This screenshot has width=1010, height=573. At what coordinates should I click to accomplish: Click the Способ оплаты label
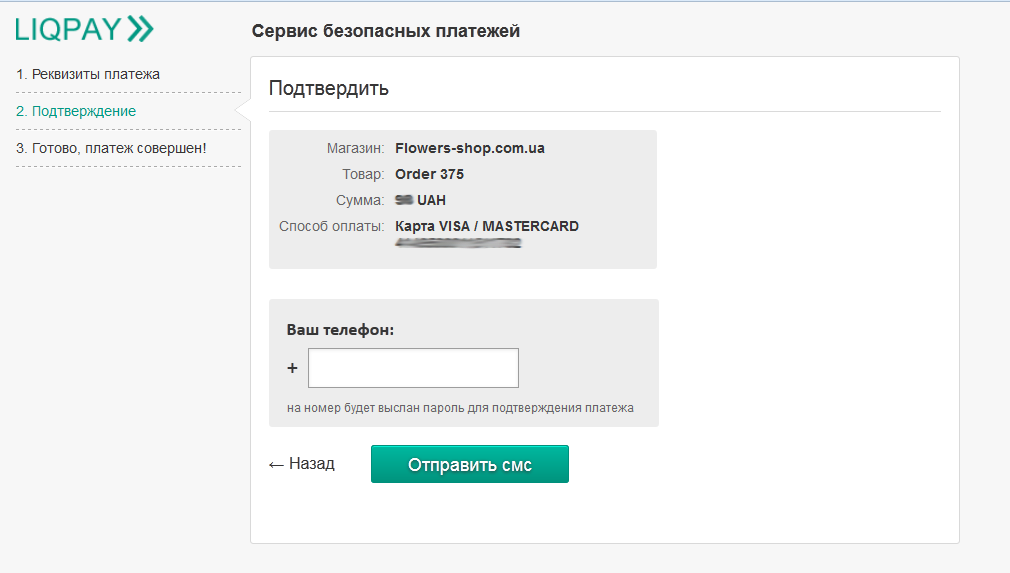point(331,226)
